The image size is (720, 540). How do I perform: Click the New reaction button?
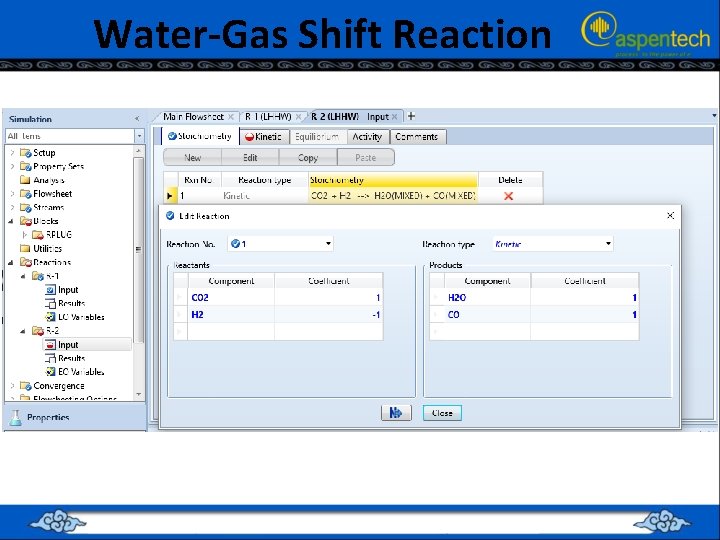(193, 158)
